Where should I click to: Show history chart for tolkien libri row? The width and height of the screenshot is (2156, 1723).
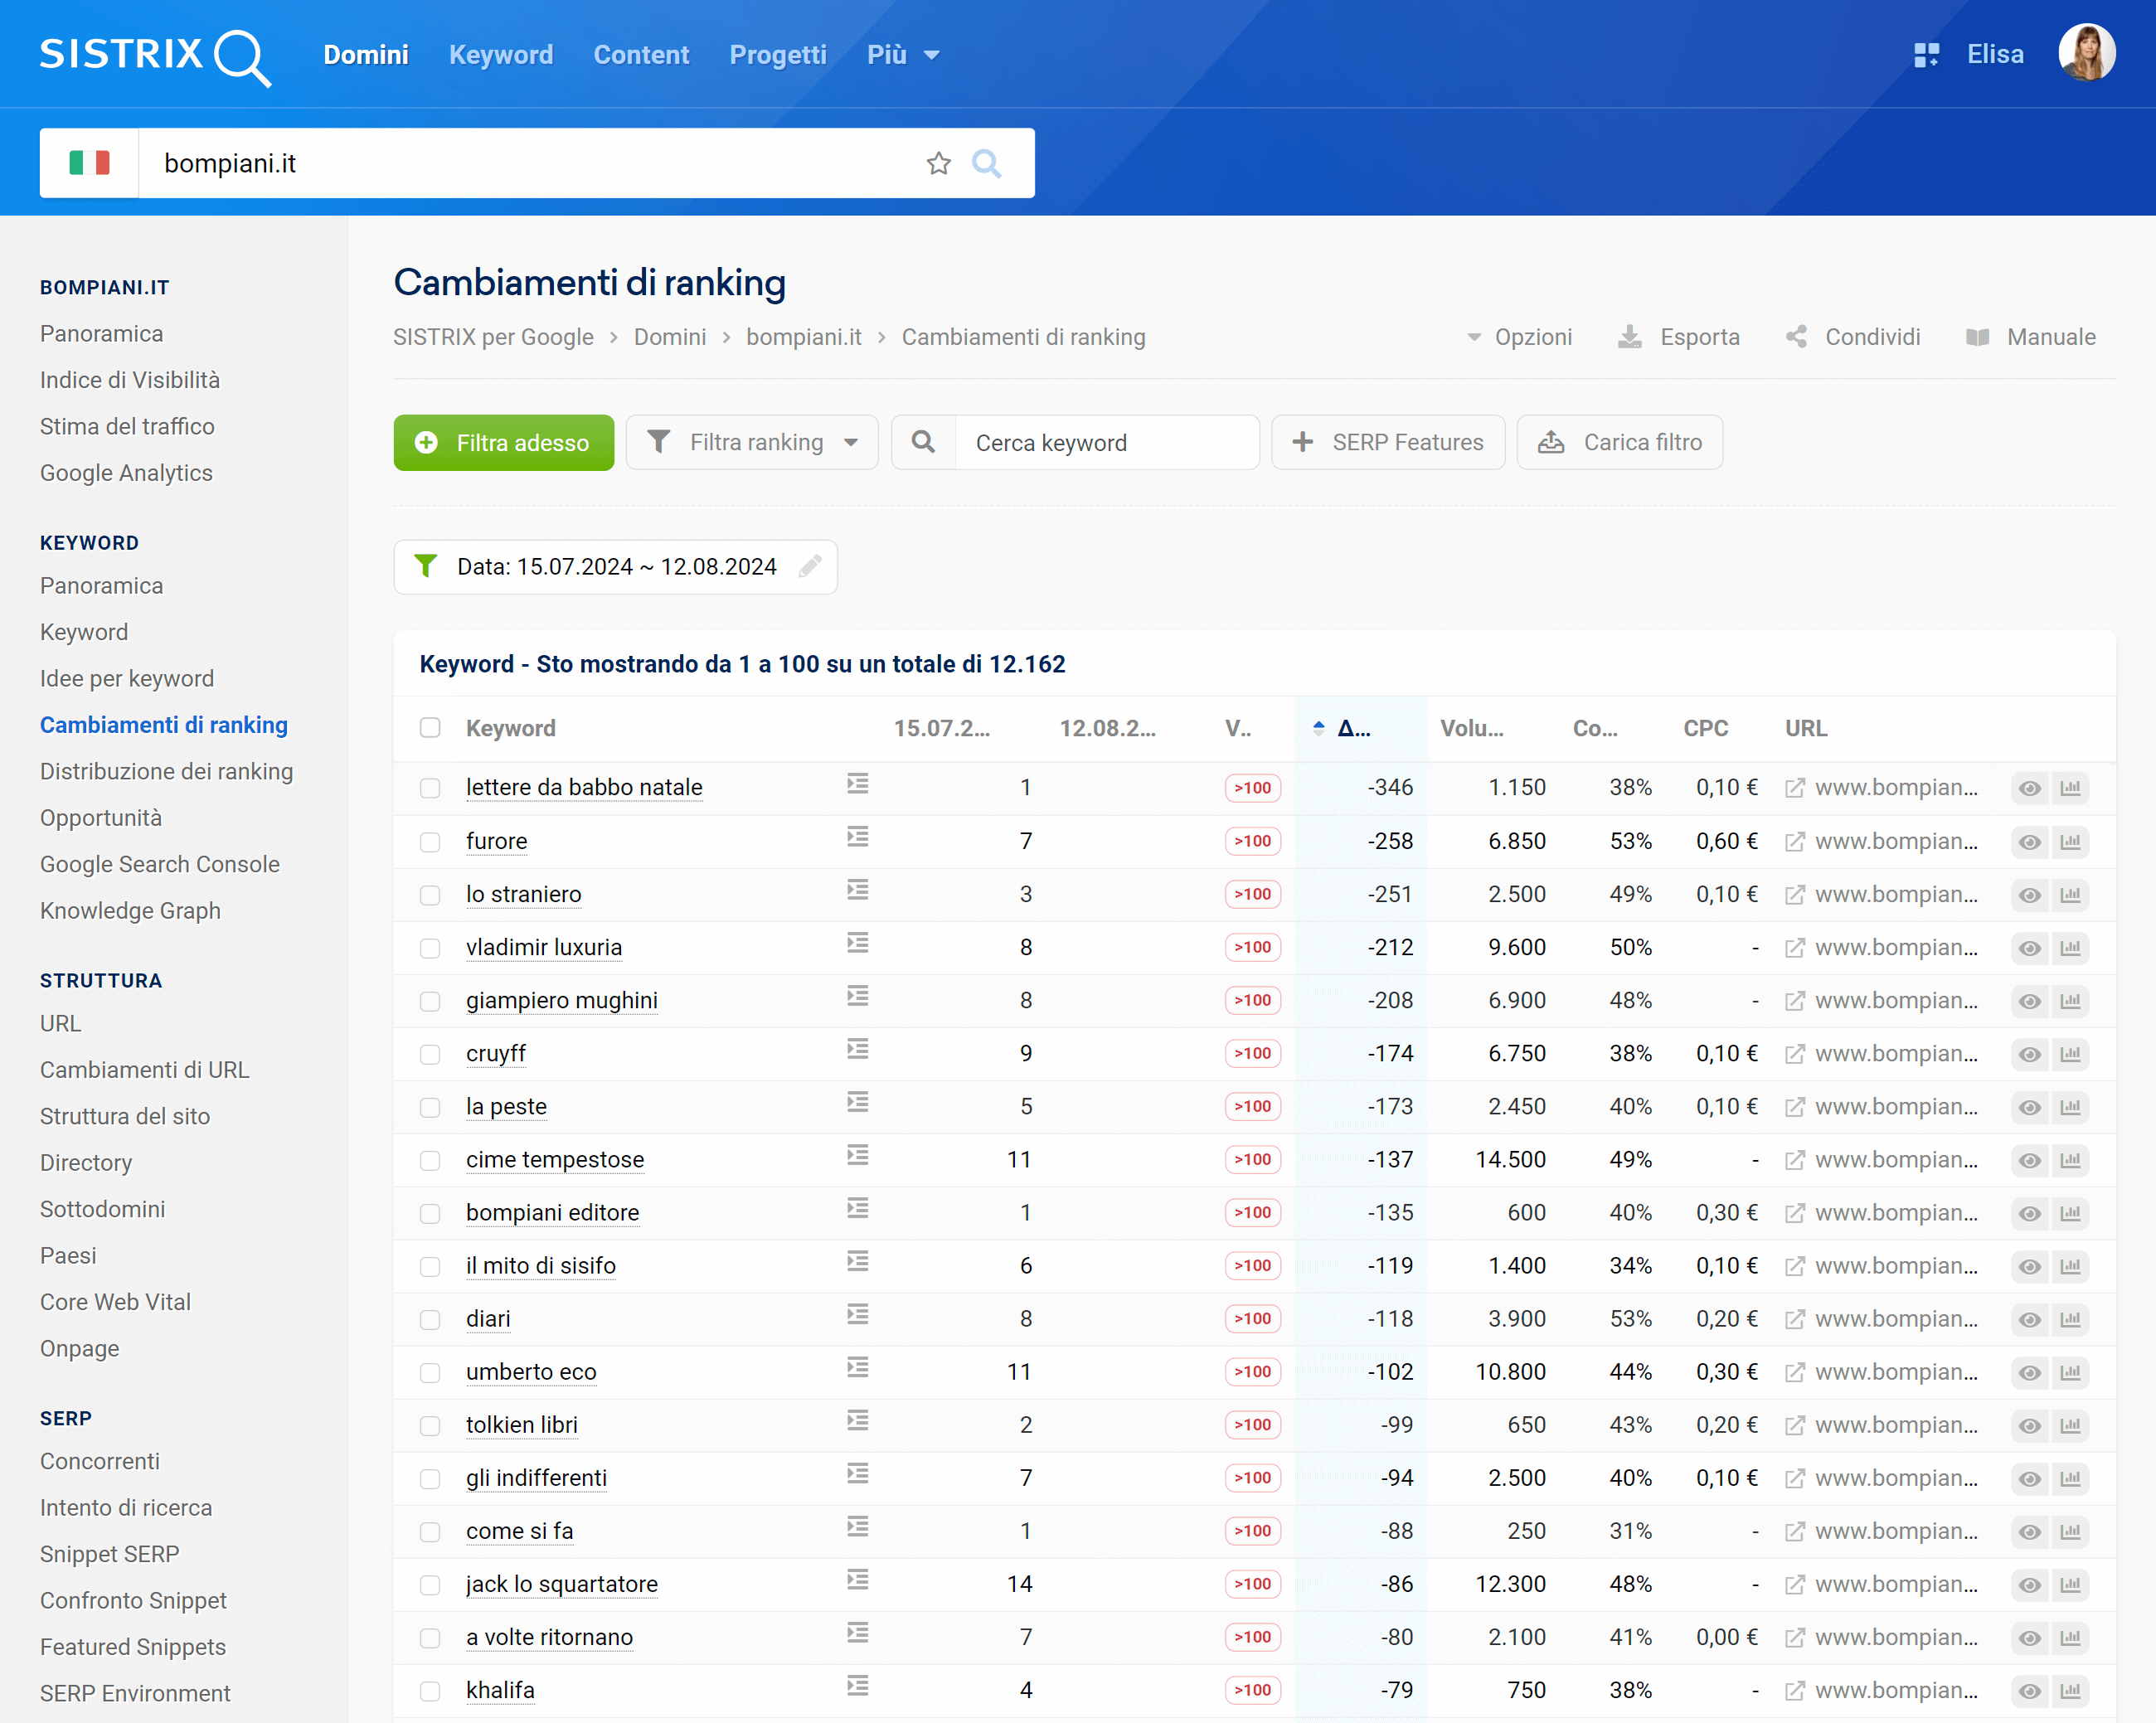pos(2071,1425)
